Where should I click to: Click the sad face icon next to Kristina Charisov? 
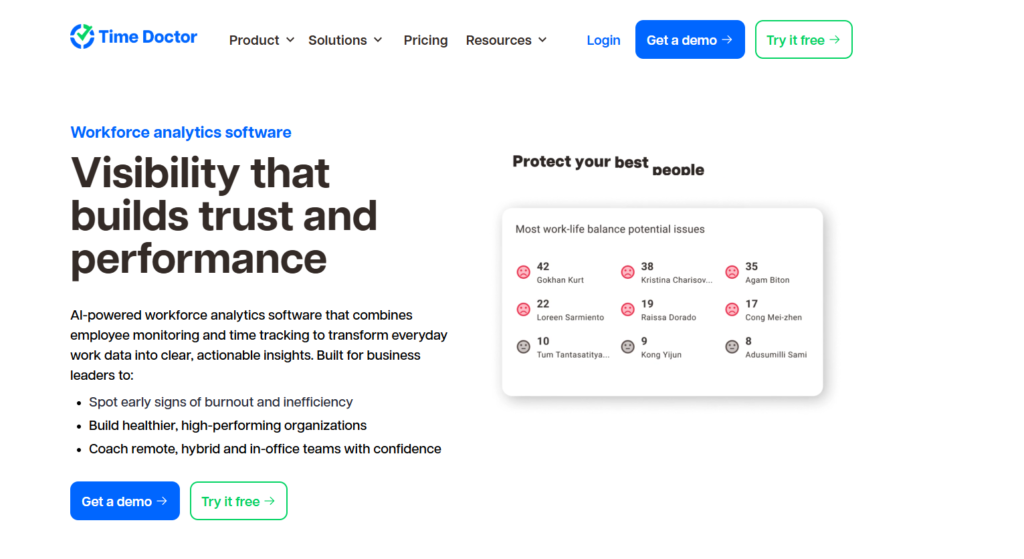pos(628,272)
